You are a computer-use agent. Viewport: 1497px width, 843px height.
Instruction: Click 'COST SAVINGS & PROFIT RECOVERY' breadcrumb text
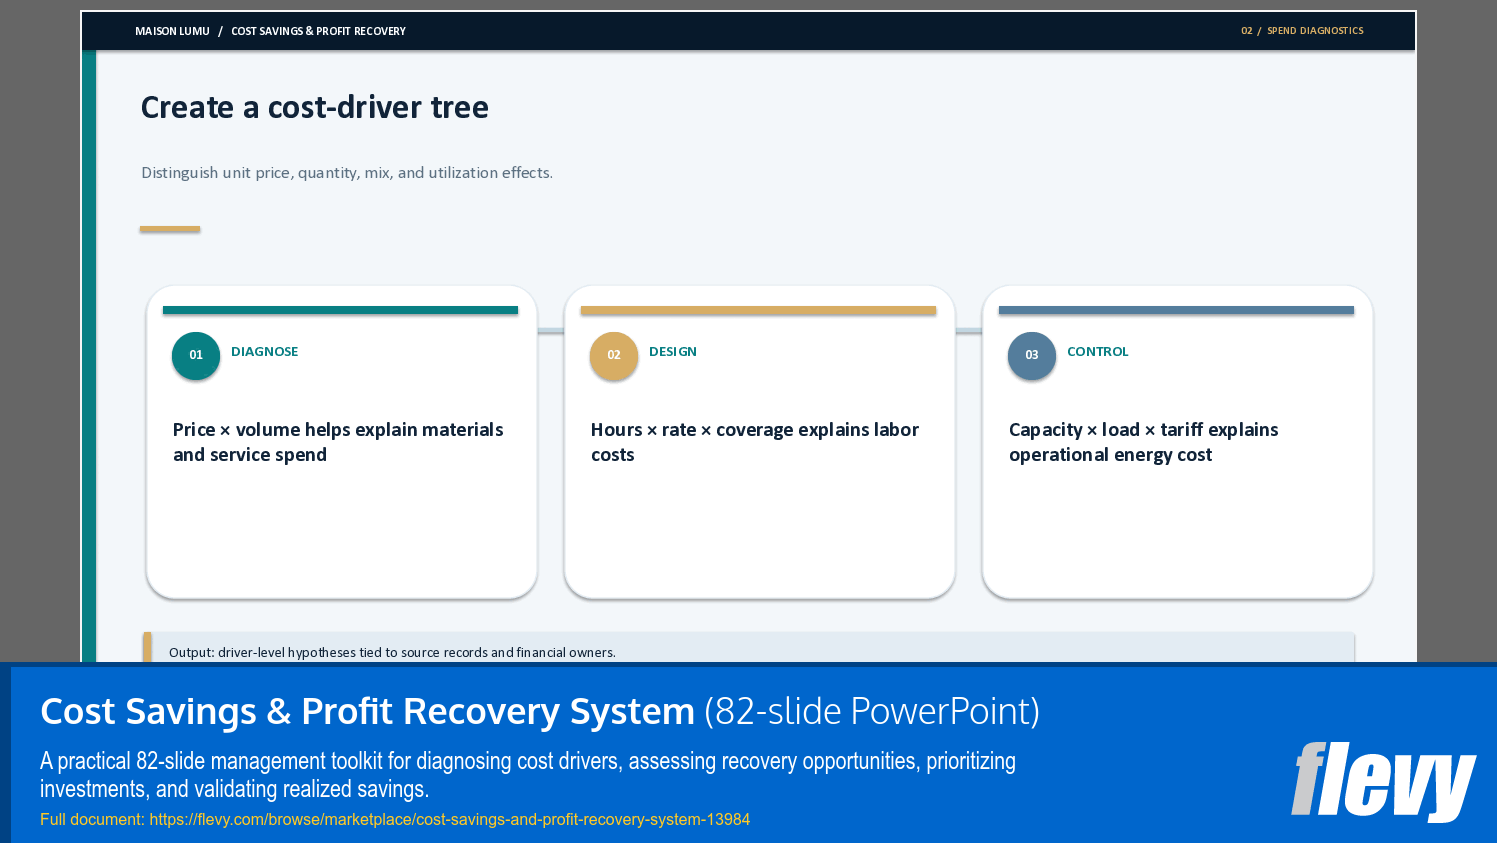(x=318, y=31)
